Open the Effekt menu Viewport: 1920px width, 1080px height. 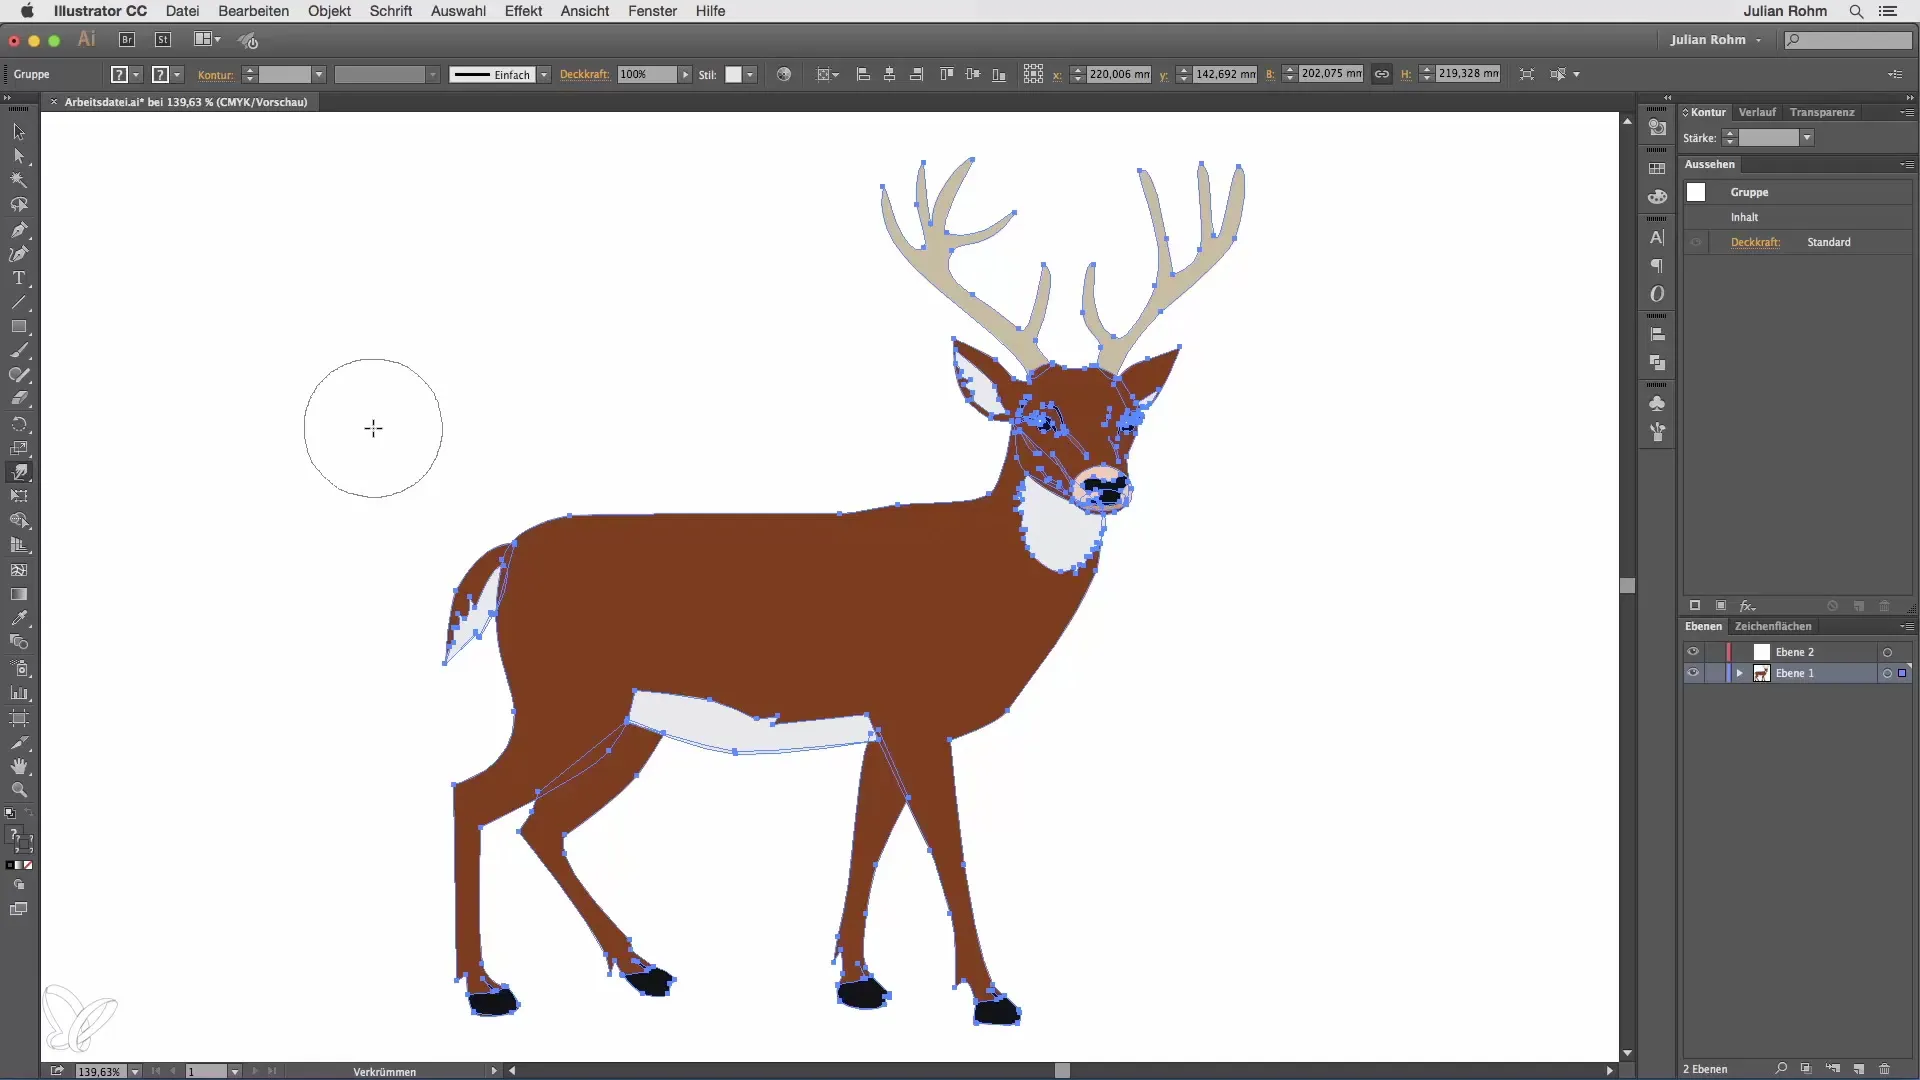click(522, 11)
